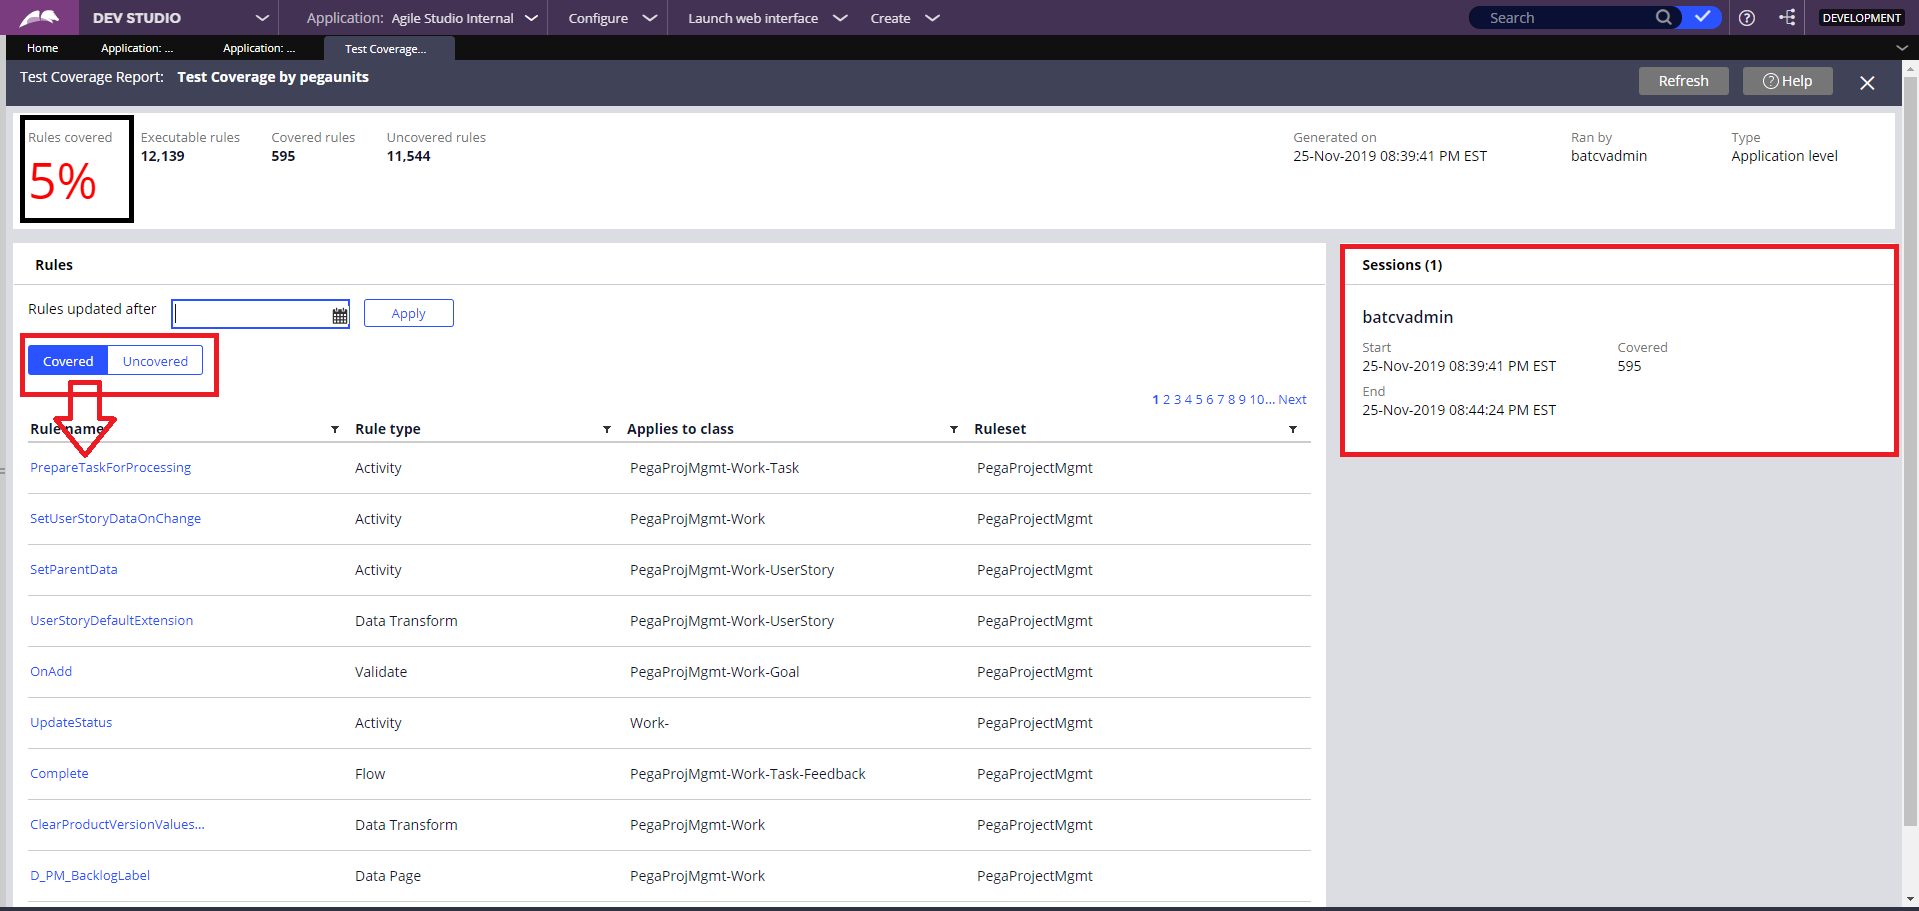Select the Test Coverage tab
This screenshot has height=911, width=1919.
click(389, 49)
